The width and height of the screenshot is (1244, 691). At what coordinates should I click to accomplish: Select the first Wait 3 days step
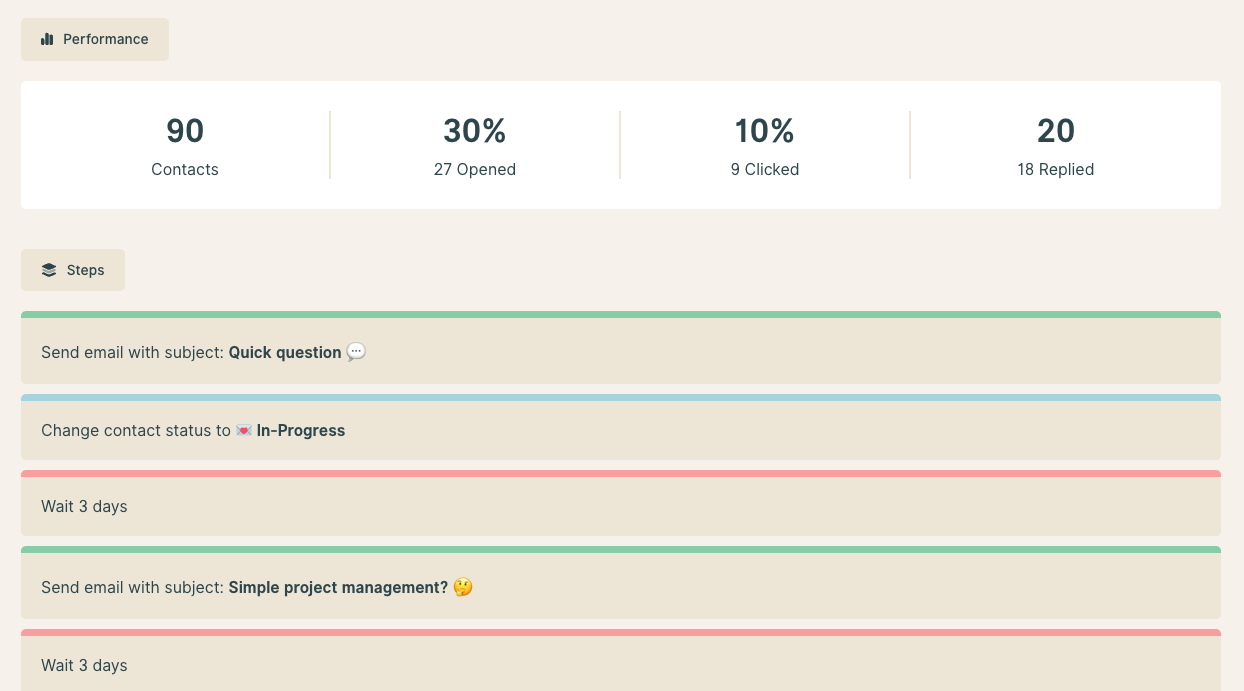(x=84, y=506)
